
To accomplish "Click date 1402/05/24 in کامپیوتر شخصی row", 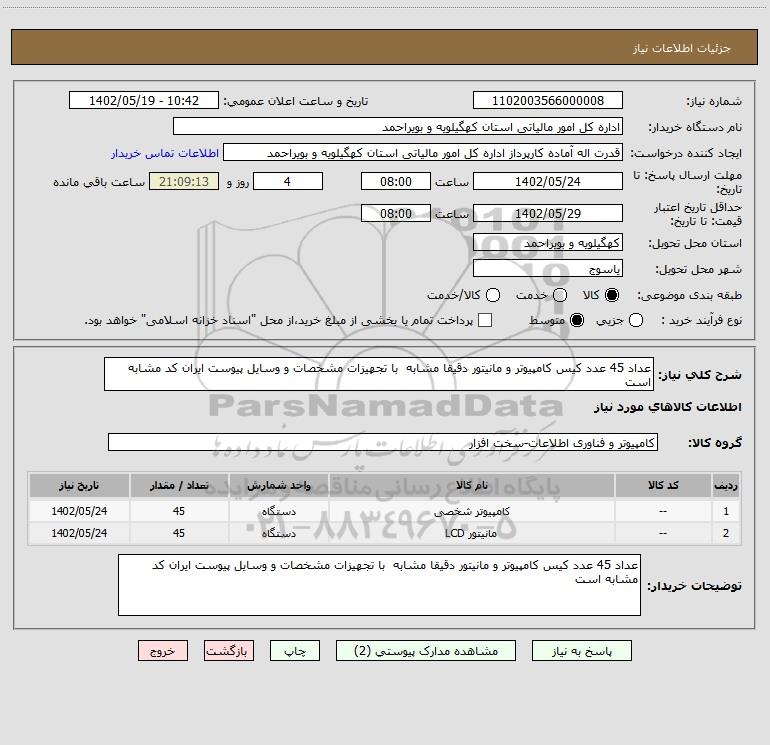I will [79, 511].
